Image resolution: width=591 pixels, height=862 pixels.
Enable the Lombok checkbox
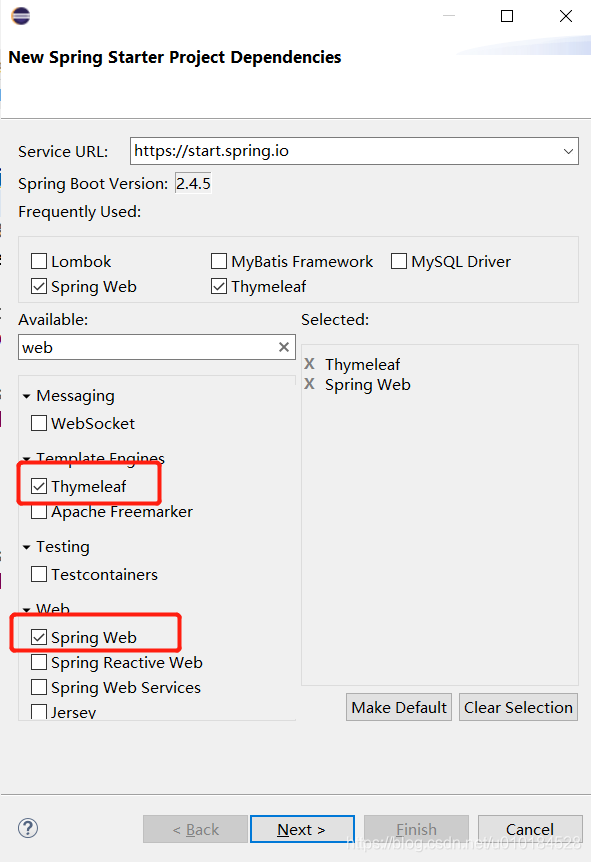tap(39, 261)
